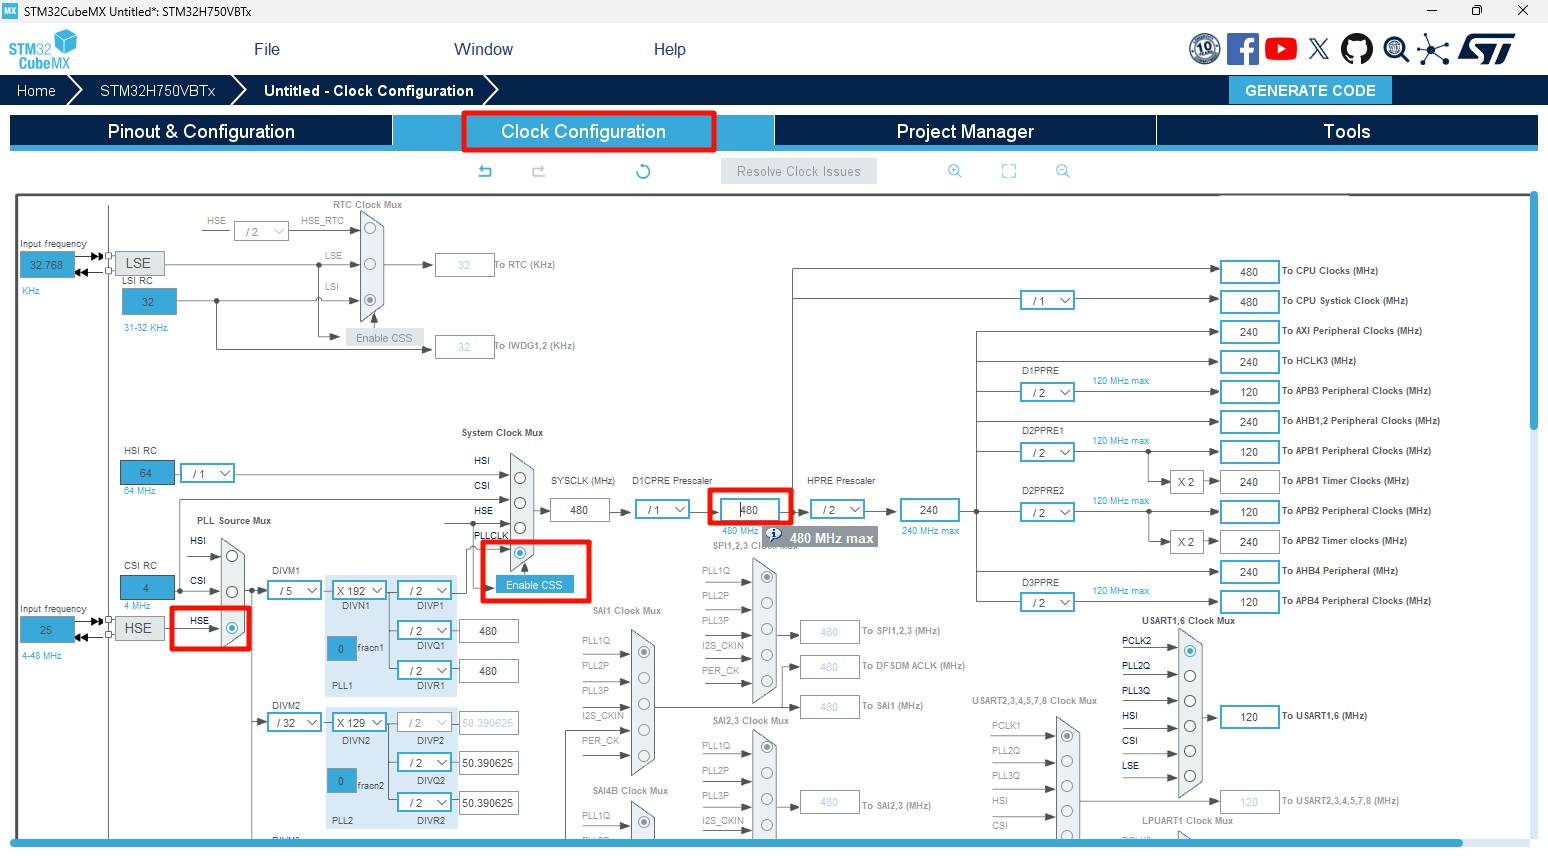
Task: Click the ST logo icon
Action: coord(1486,49)
